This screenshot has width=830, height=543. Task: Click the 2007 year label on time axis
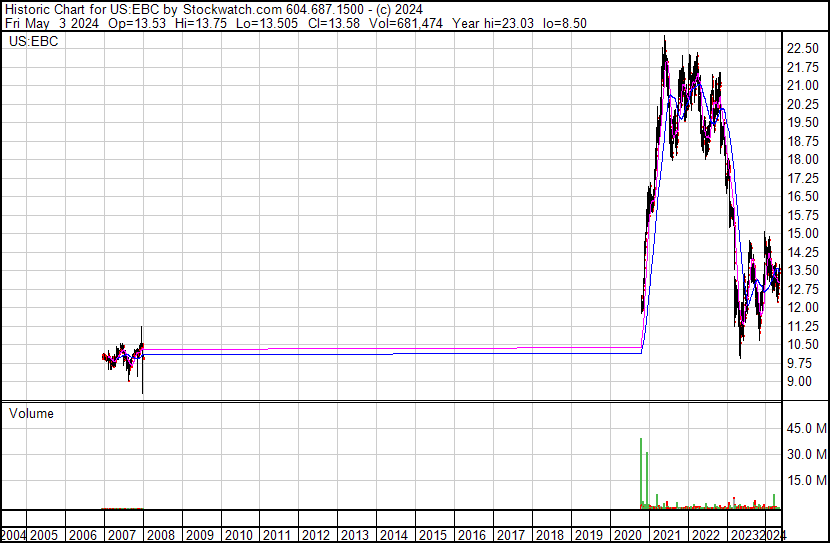click(122, 535)
